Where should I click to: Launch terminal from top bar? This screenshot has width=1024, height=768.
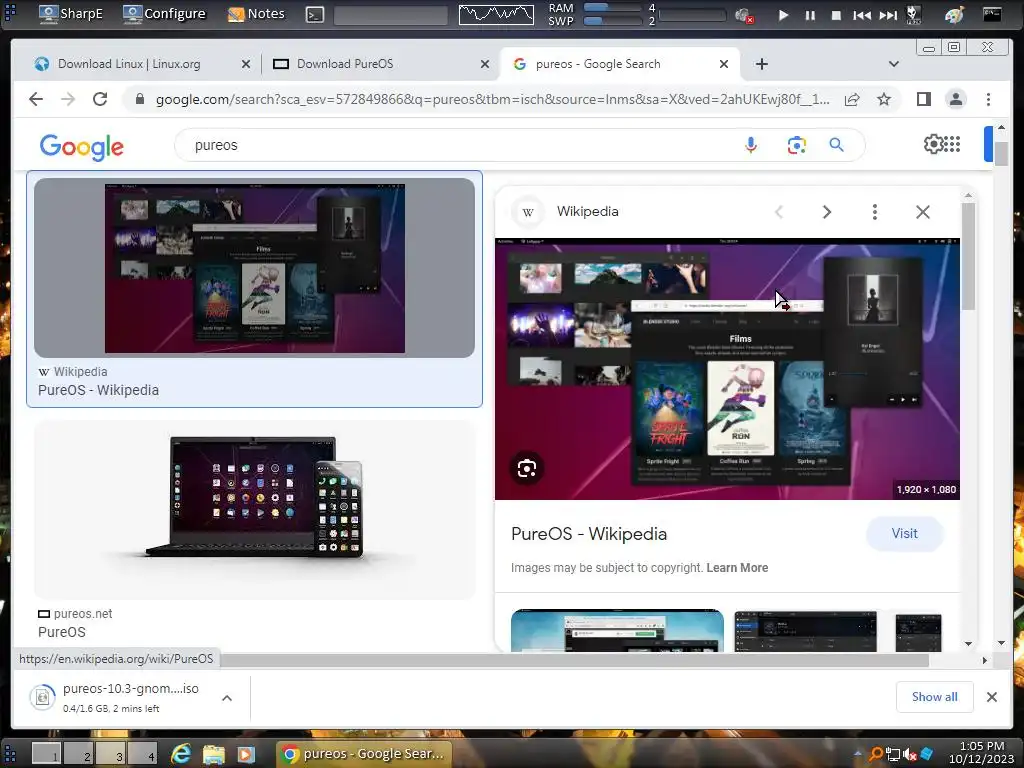point(315,14)
